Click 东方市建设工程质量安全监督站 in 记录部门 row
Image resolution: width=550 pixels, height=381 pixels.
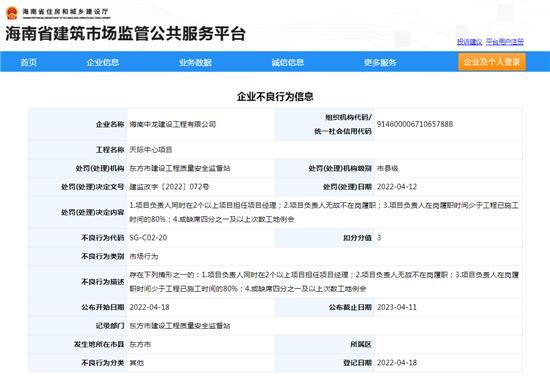point(180,326)
